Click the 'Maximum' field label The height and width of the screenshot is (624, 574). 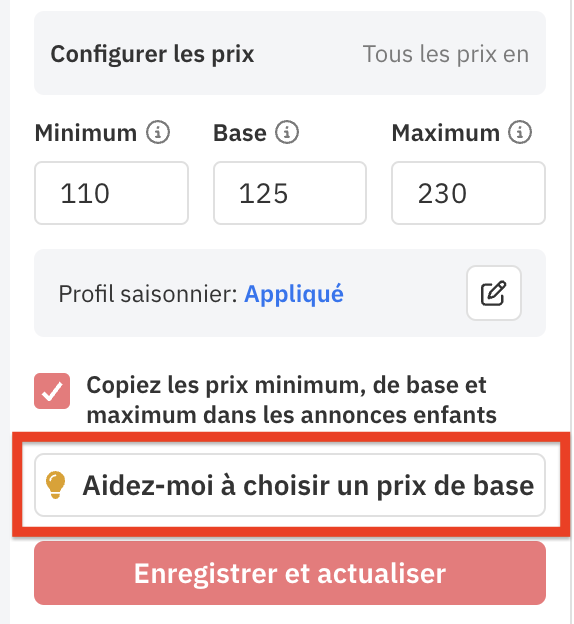(x=445, y=133)
